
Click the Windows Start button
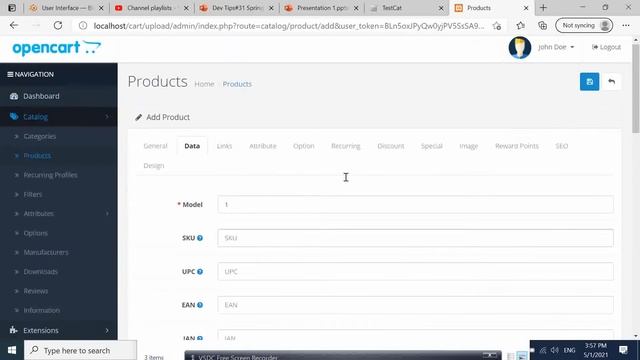coord(11,350)
